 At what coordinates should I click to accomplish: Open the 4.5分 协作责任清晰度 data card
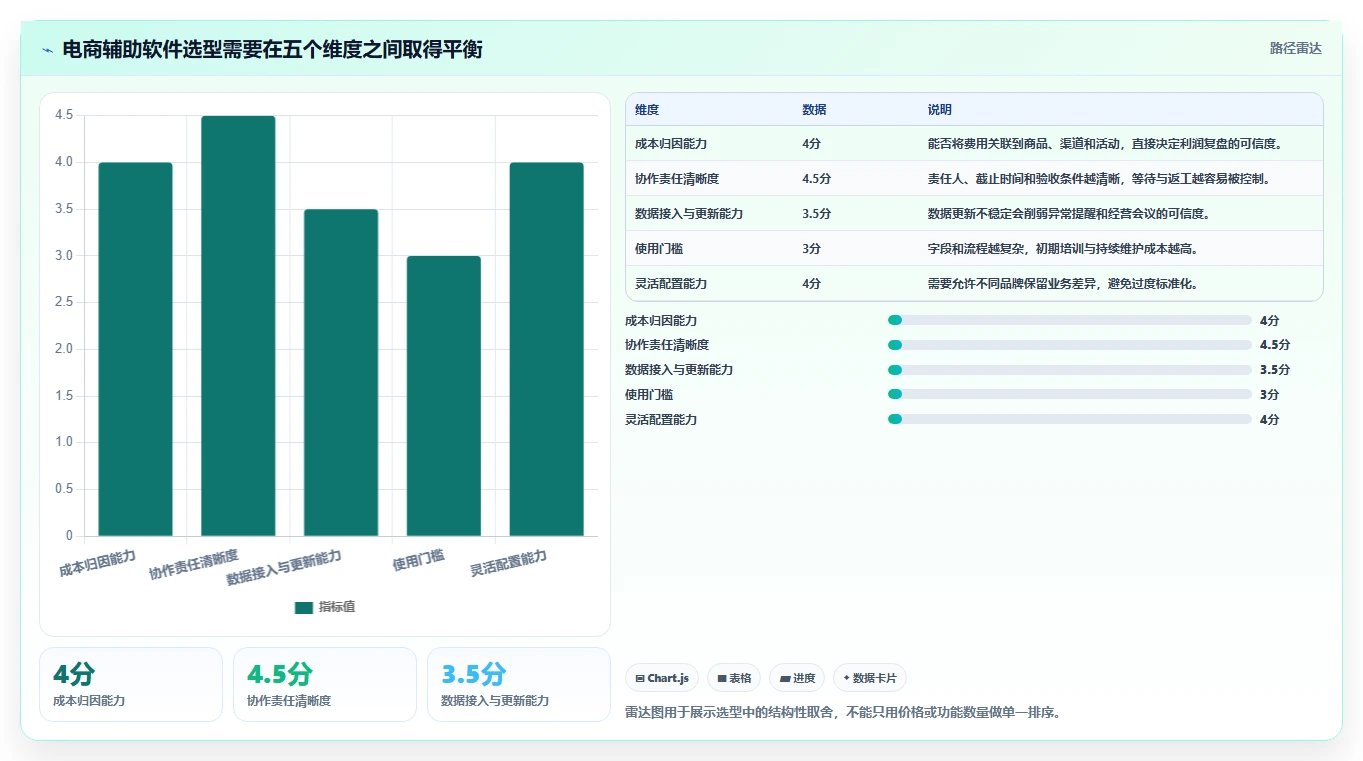325,685
